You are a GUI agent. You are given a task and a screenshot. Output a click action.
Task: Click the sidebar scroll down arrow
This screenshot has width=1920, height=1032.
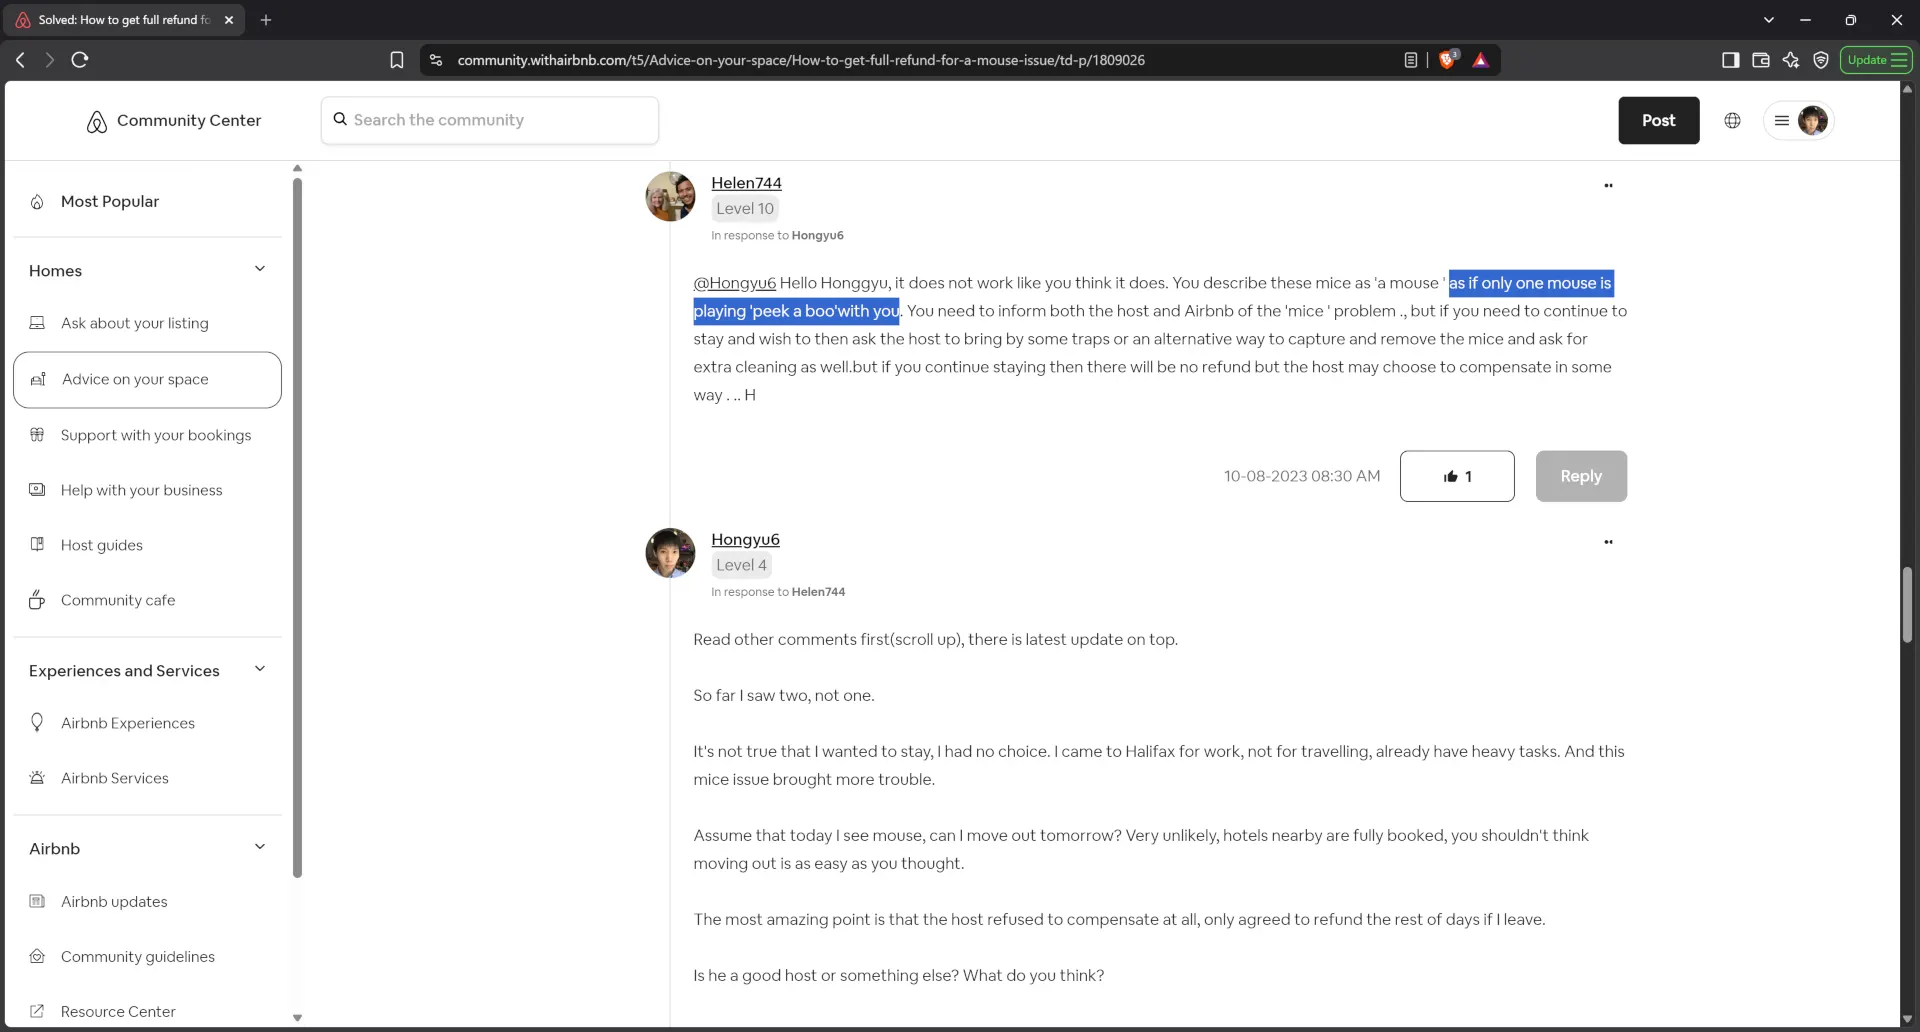297,1018
